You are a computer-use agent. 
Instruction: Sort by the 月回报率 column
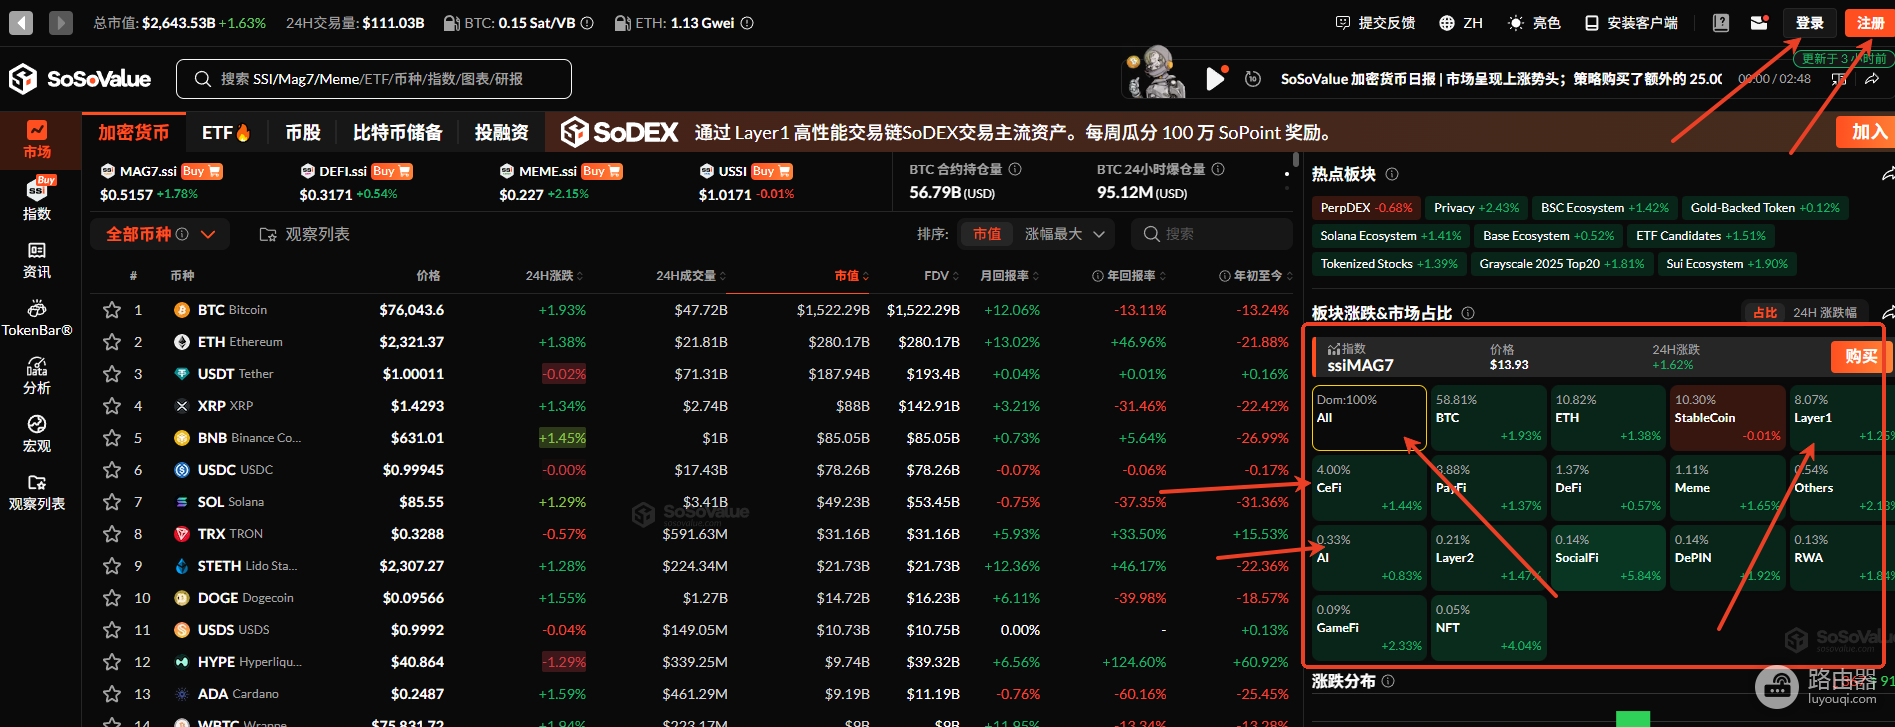(1010, 275)
